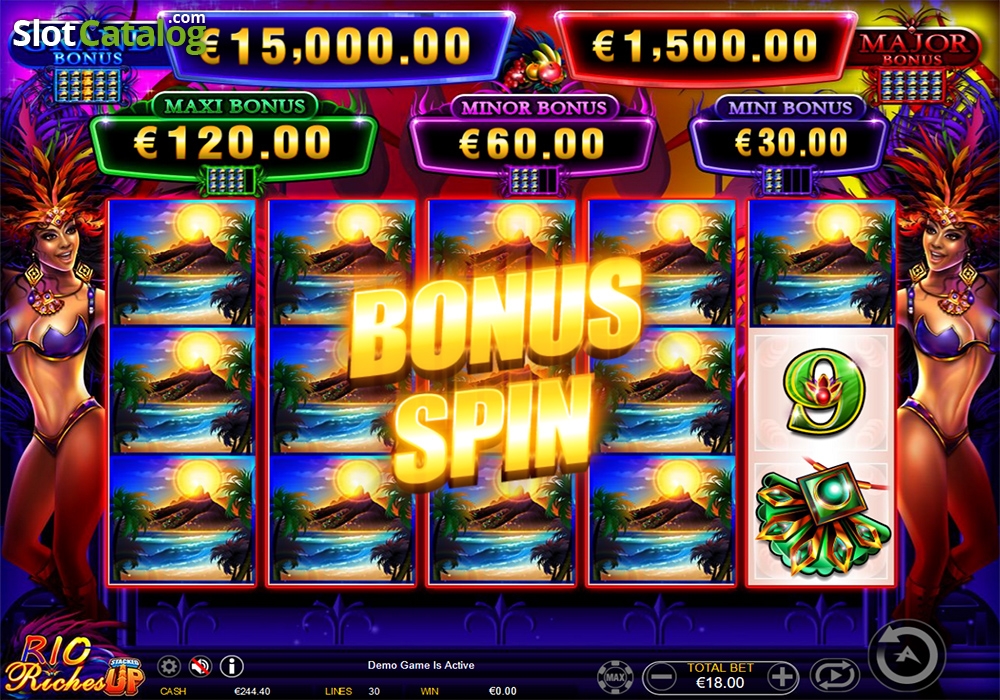Increase total bet with plus button
The height and width of the screenshot is (700, 1000).
[783, 676]
